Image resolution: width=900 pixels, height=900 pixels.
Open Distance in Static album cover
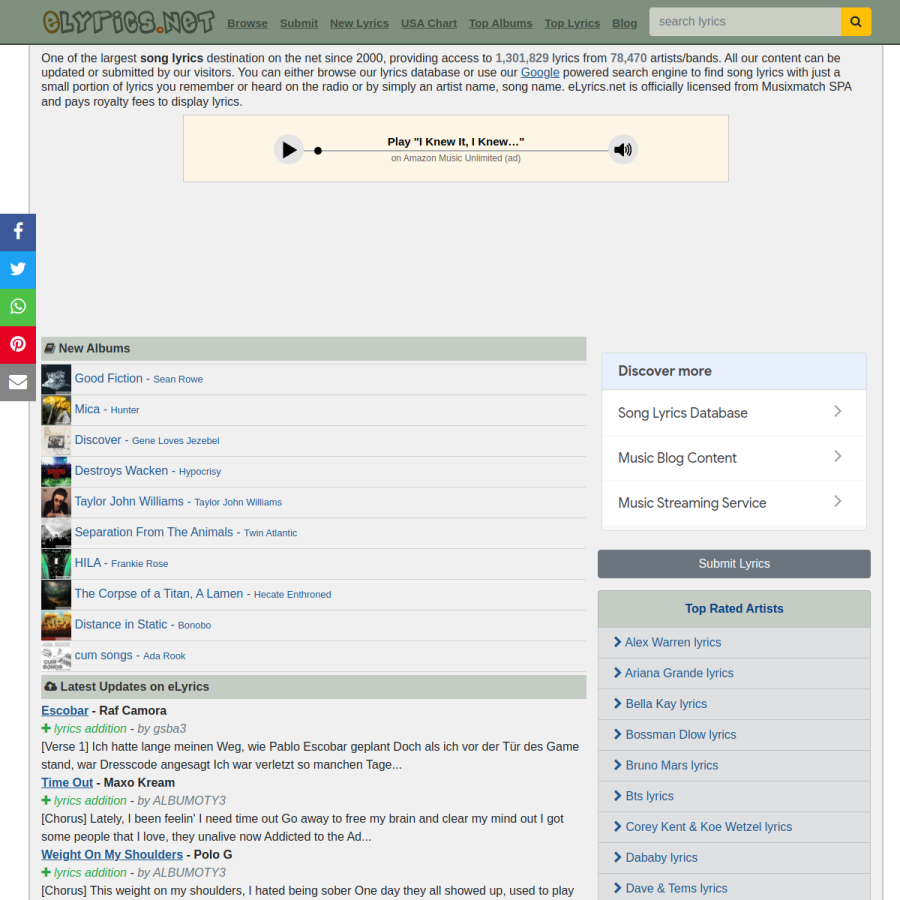coord(56,625)
